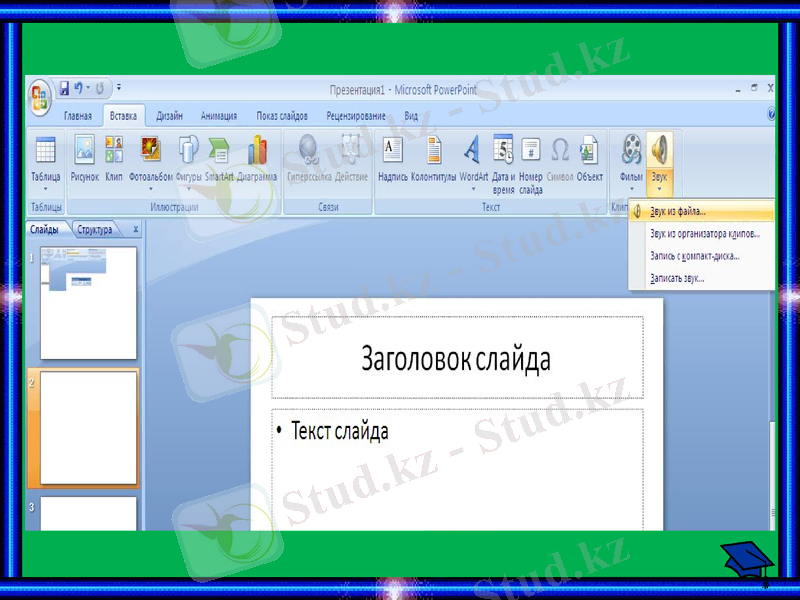Insert a Диаграмма (Chart) via its icon
This screenshot has height=600, width=800.
click(x=256, y=150)
